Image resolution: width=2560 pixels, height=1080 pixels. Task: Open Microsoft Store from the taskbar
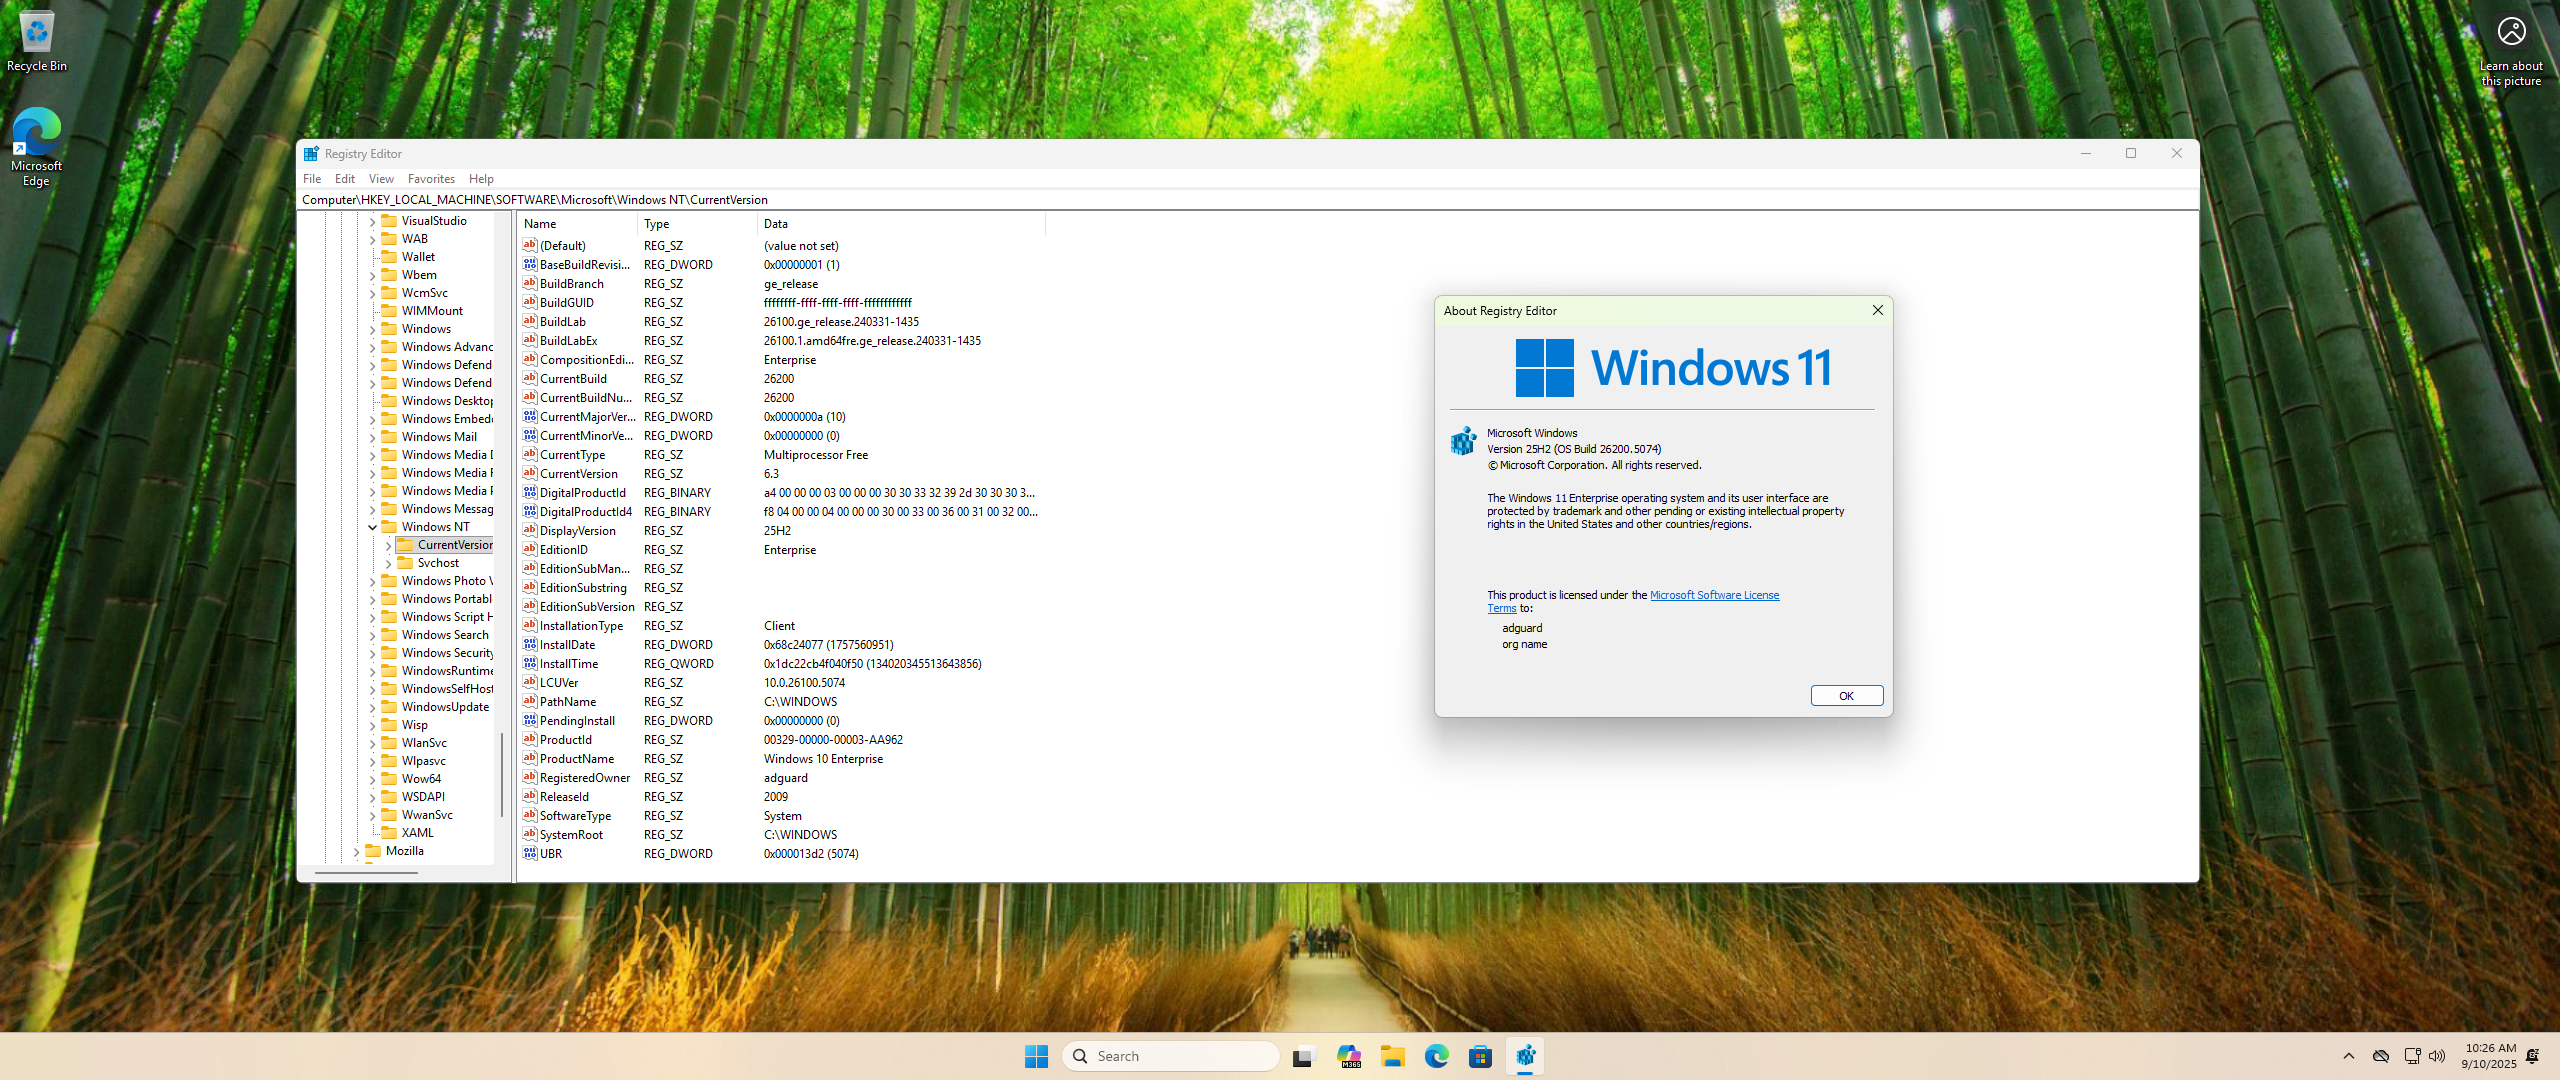1481,1056
